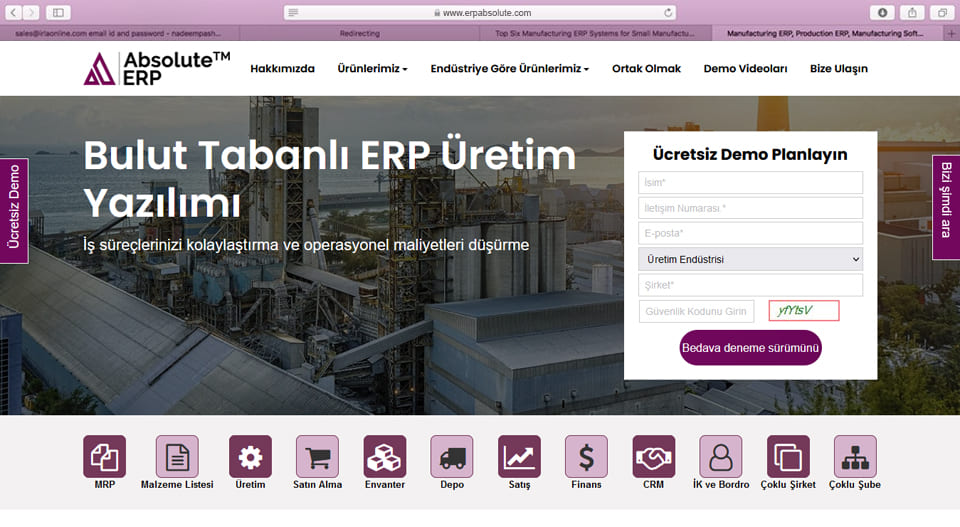Open the İK ve Bordro text label
This screenshot has height=527, width=960.
click(x=721, y=485)
